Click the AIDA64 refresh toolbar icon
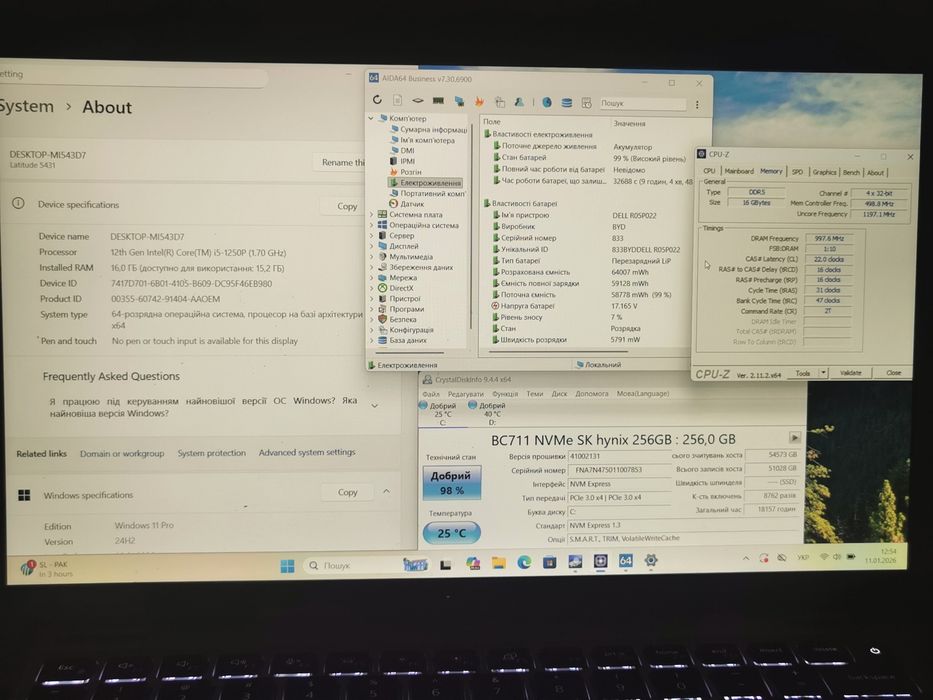This screenshot has width=933, height=700. point(377,100)
